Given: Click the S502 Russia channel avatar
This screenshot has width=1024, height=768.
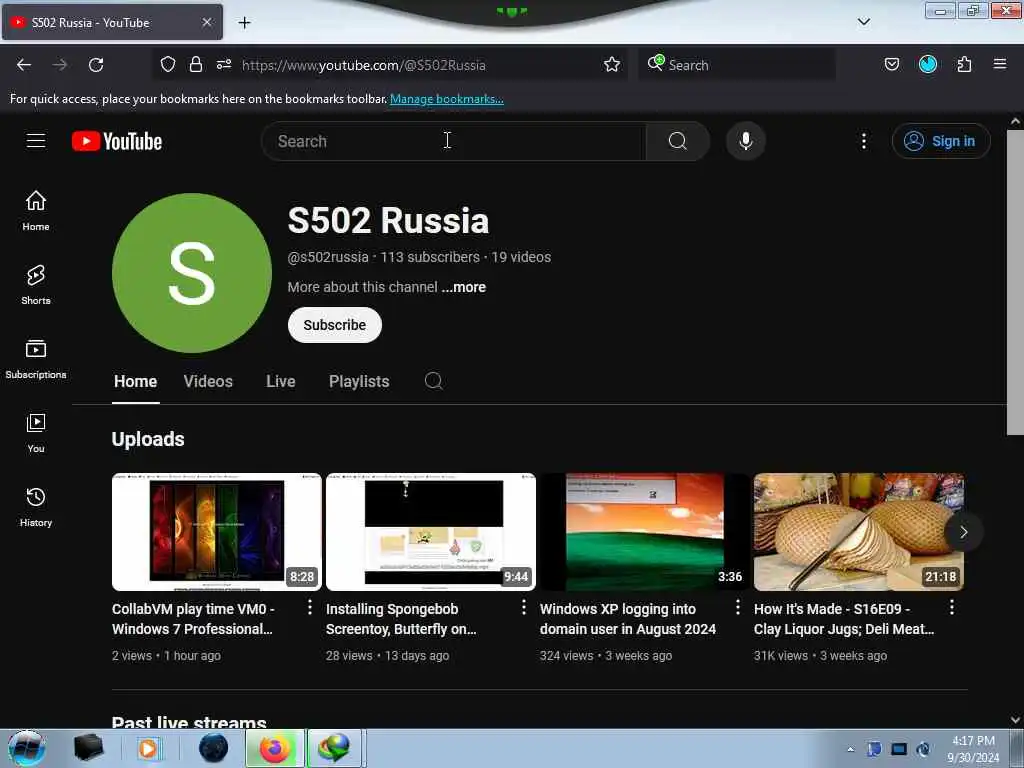Looking at the screenshot, I should 192,273.
